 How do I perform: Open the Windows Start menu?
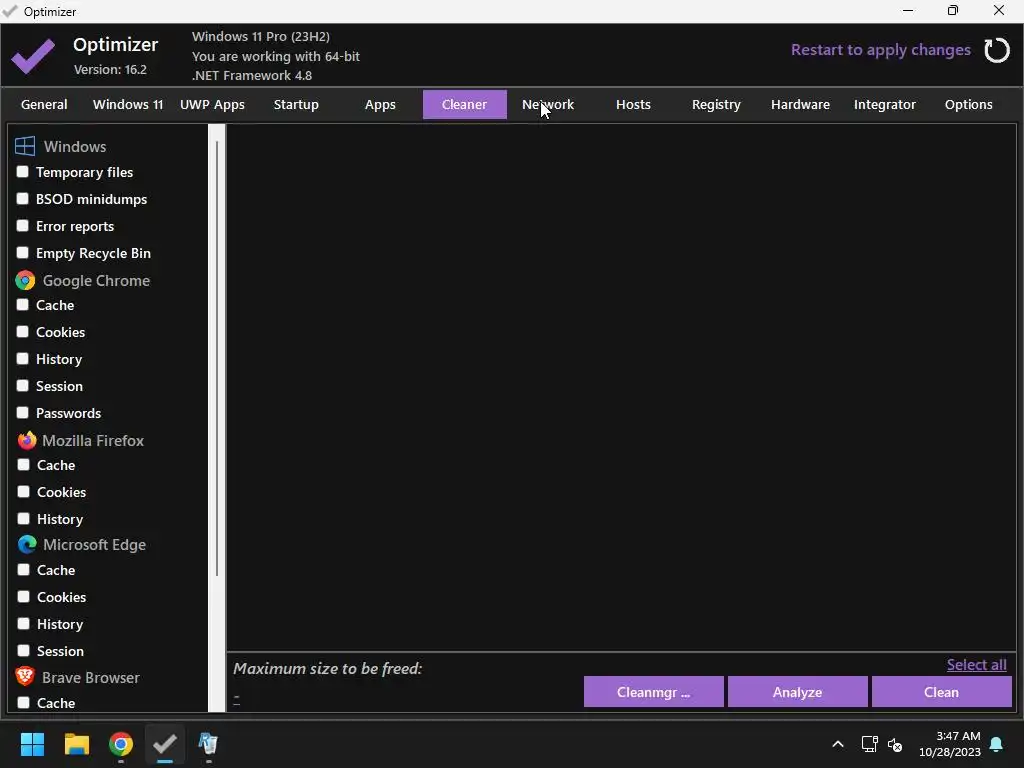(32, 744)
